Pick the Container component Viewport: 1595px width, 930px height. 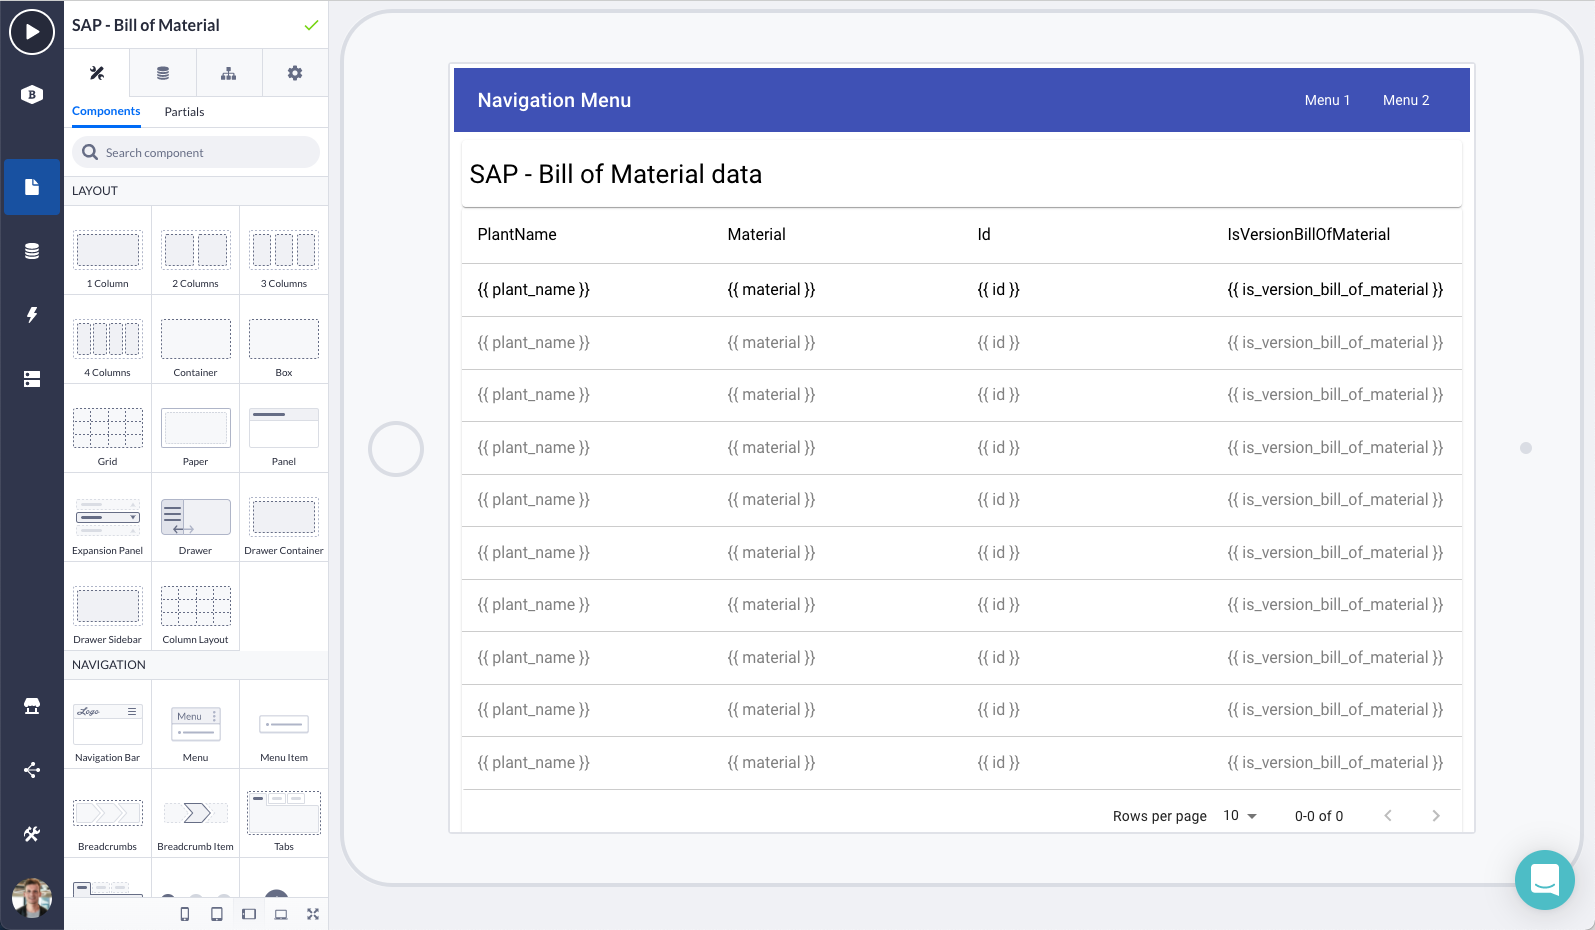[x=196, y=339]
